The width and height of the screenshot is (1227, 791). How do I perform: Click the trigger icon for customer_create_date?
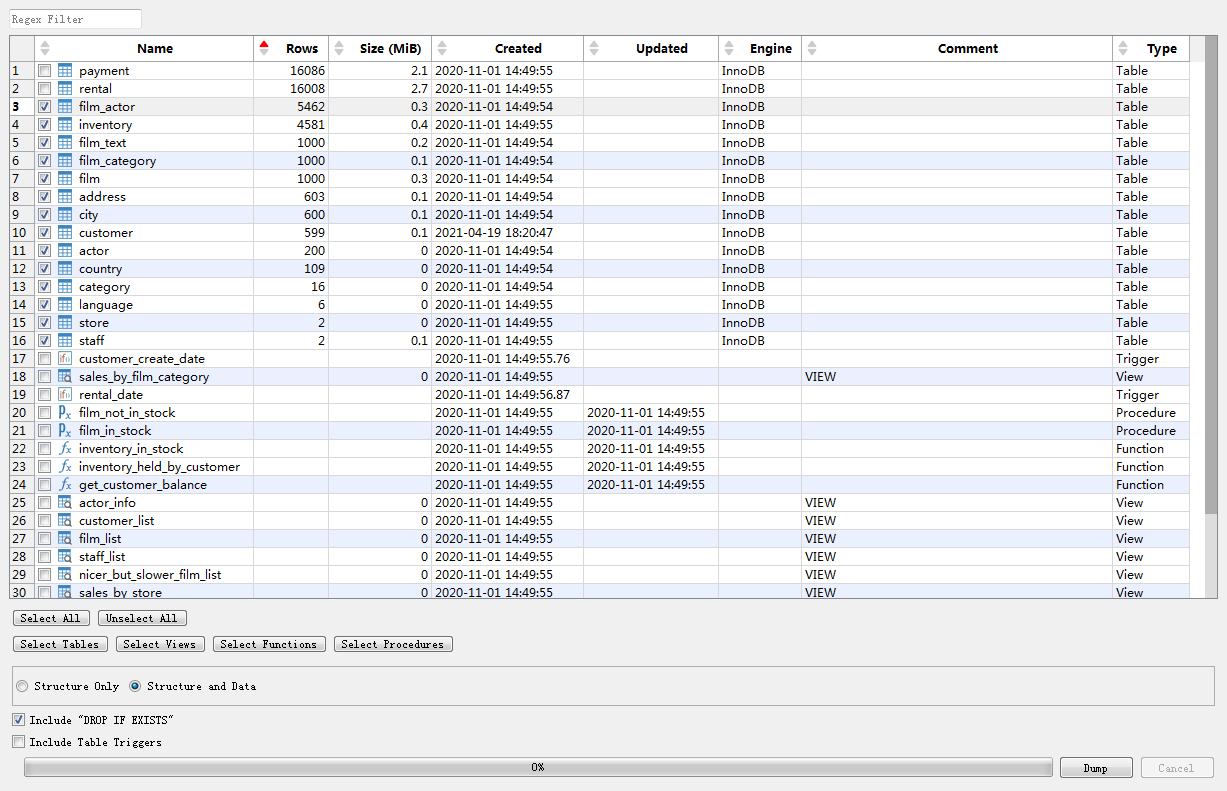tap(65, 359)
